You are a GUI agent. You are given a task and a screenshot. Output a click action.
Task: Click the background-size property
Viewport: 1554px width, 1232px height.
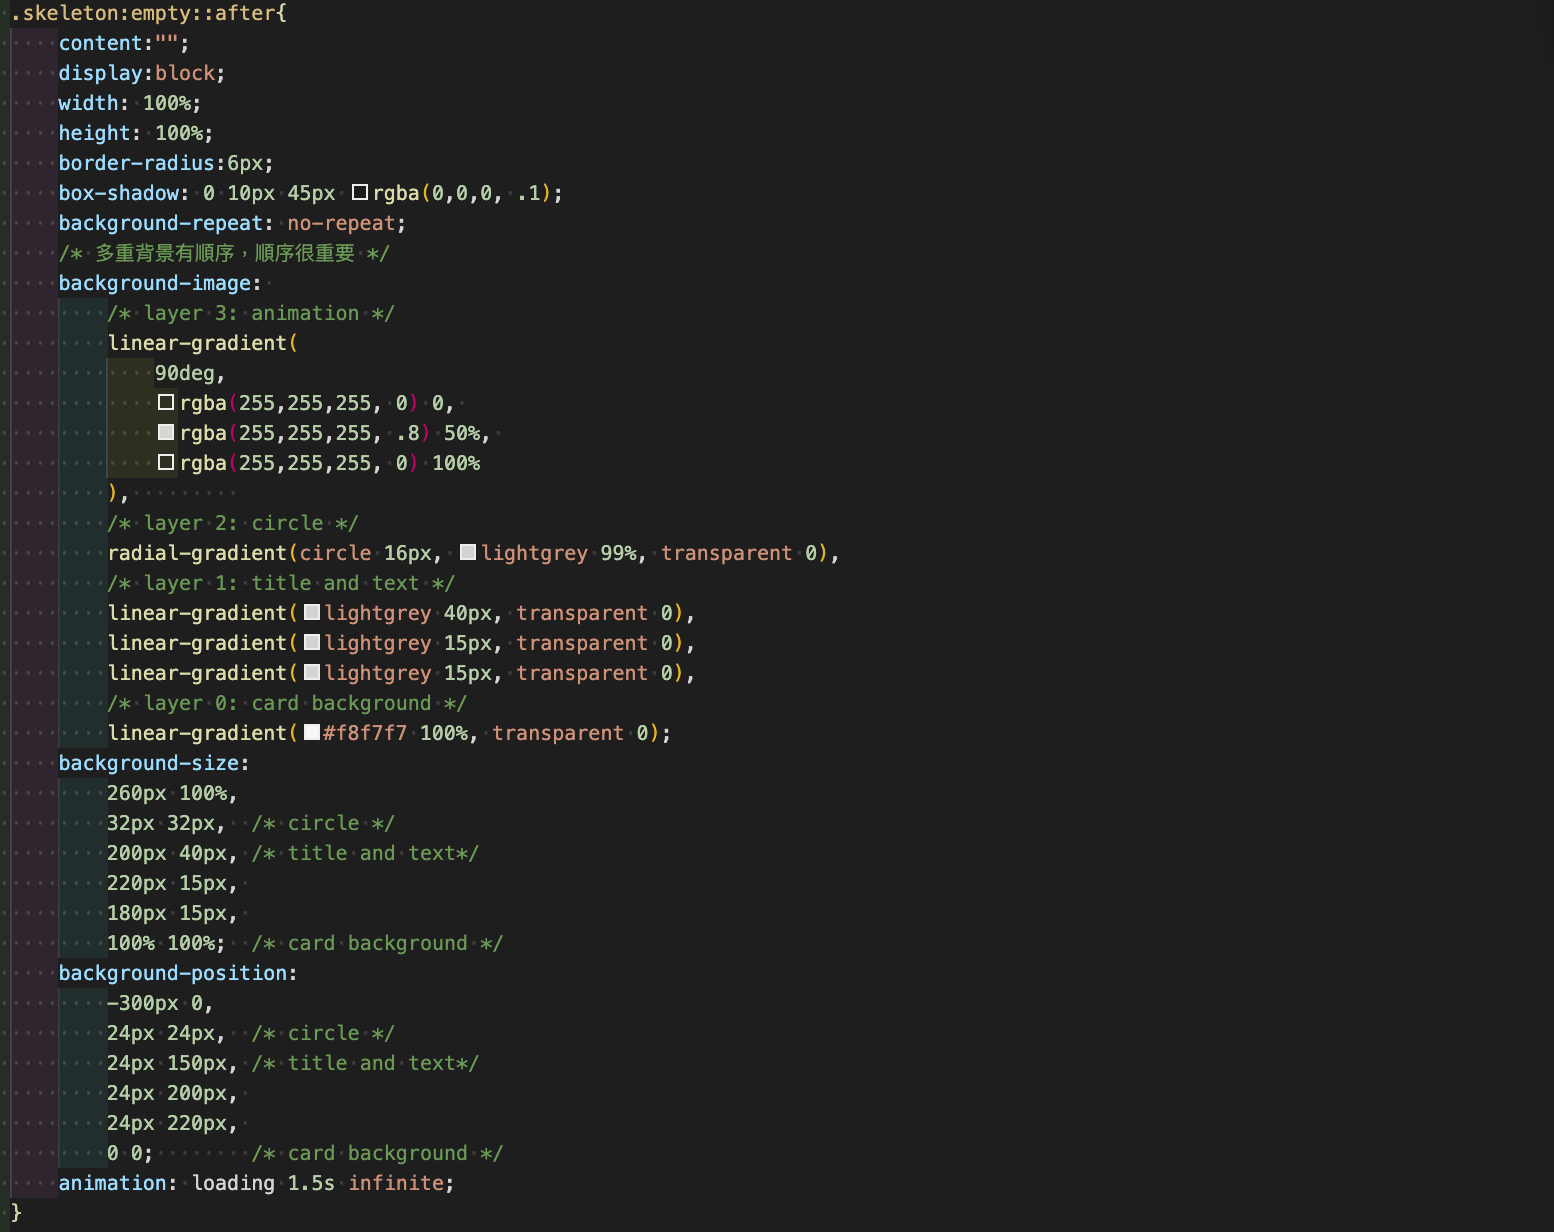148,763
